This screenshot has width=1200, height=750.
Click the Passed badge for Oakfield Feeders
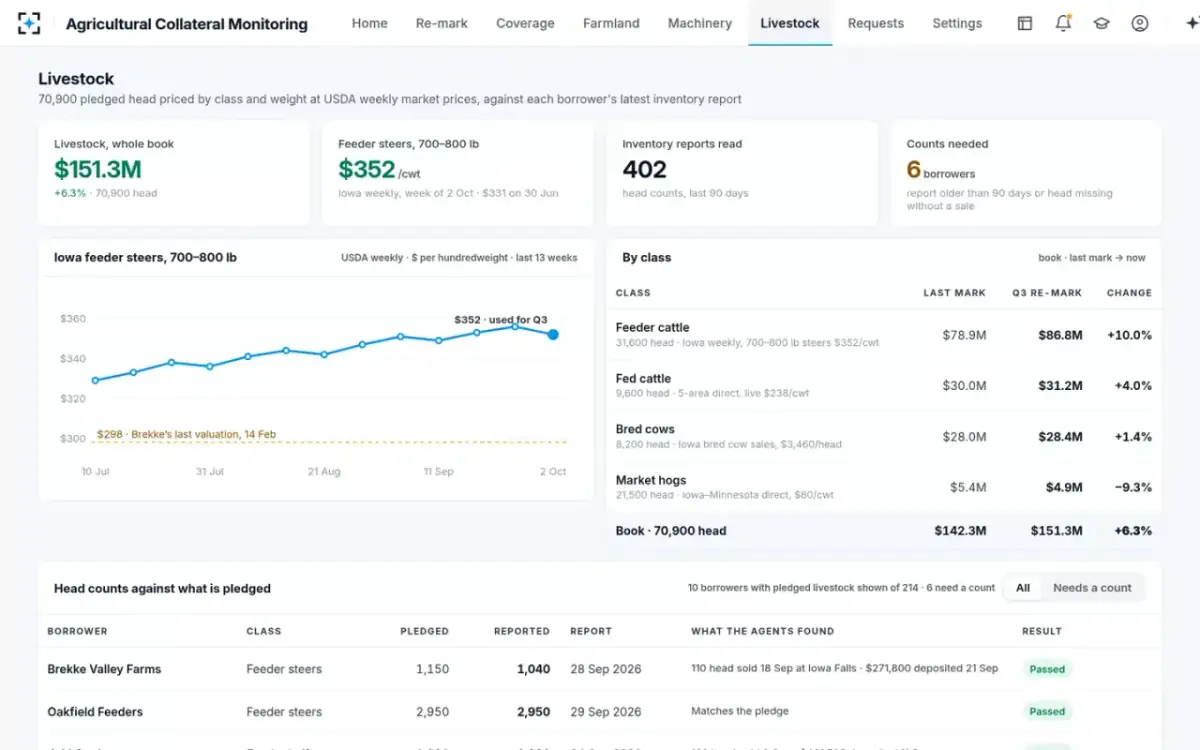click(x=1047, y=712)
